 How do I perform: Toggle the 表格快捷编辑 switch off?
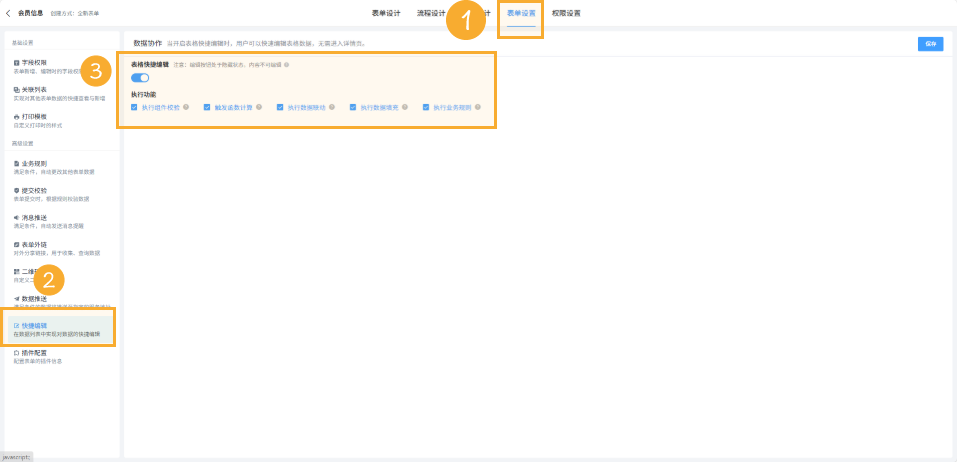tap(140, 78)
